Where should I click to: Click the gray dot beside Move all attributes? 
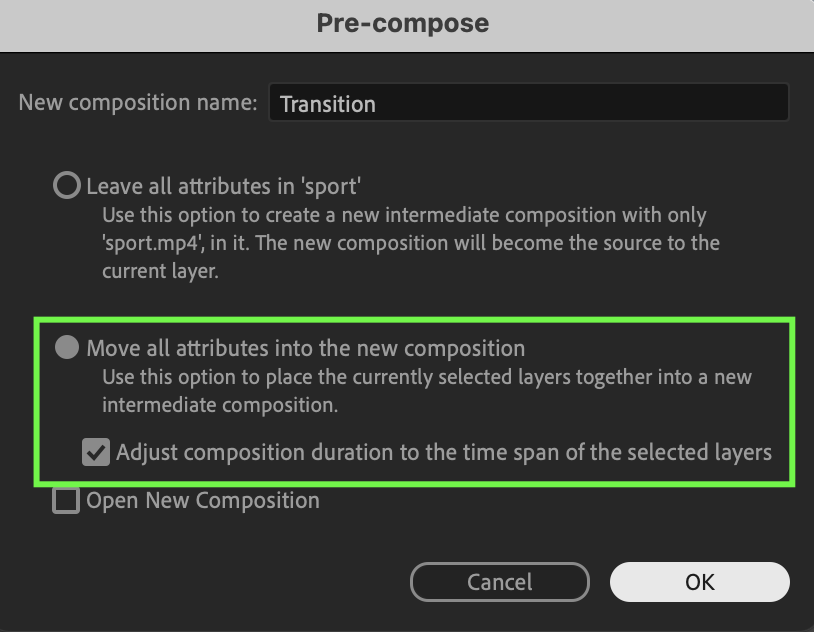pyautogui.click(x=67, y=347)
